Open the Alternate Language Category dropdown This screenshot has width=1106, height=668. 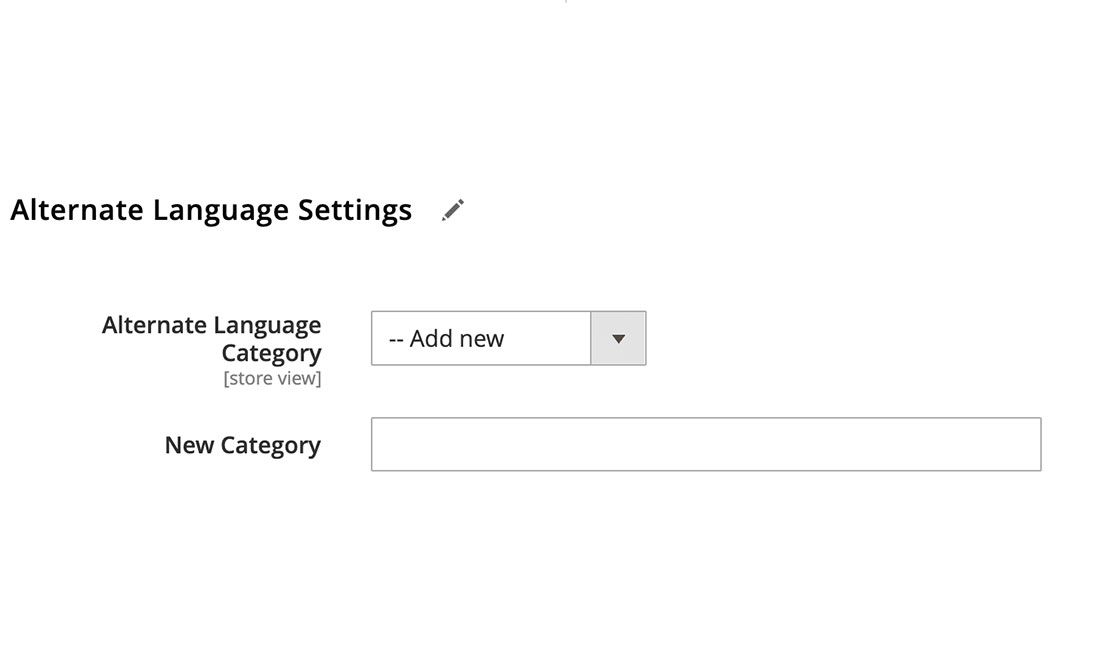coord(508,339)
